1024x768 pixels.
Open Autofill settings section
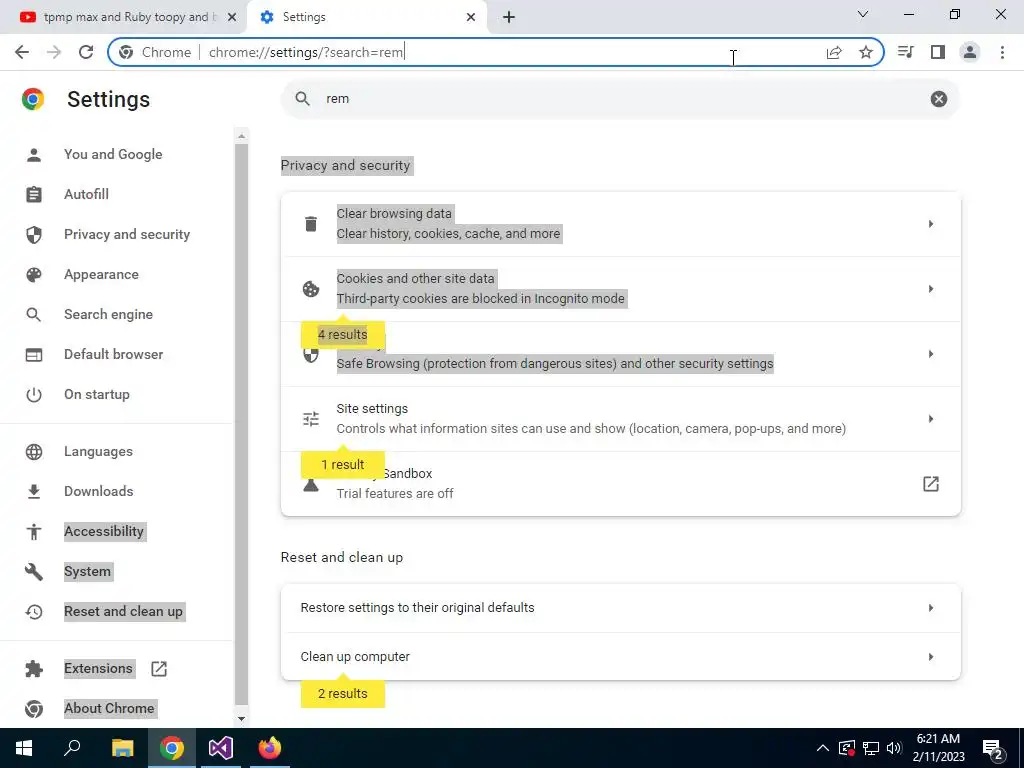[86, 195]
